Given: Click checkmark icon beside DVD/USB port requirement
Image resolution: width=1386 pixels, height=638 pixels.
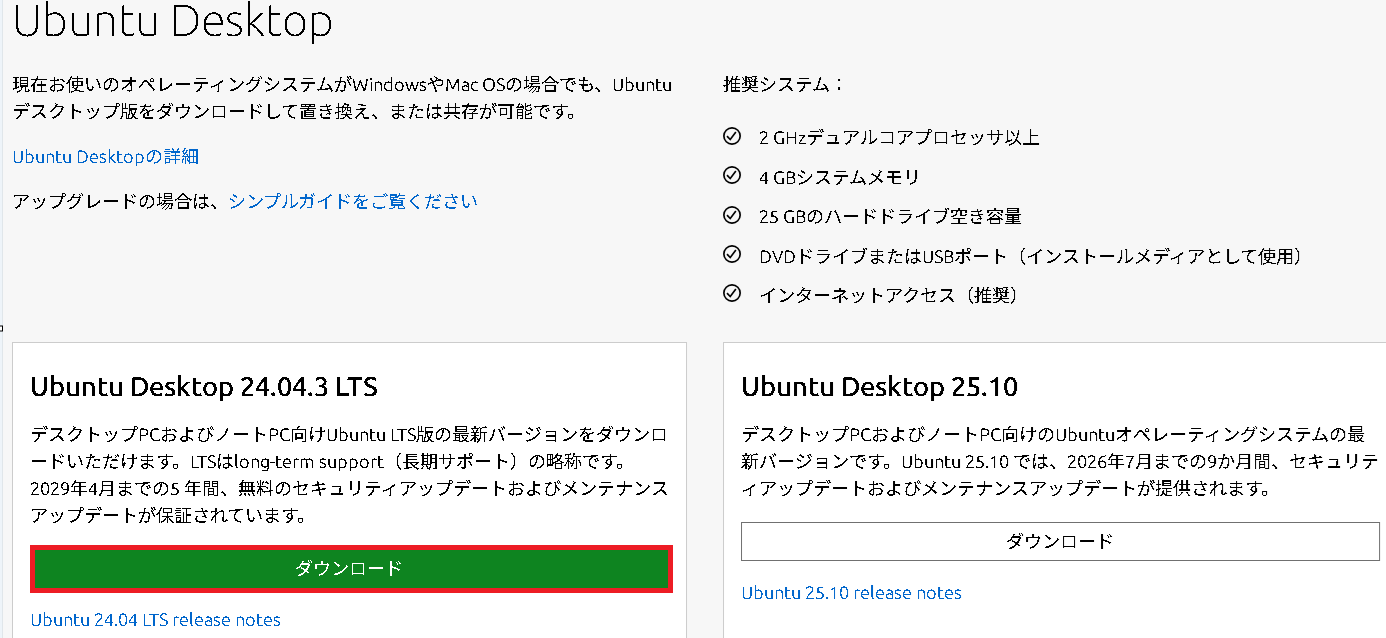Looking at the screenshot, I should (x=731, y=254).
